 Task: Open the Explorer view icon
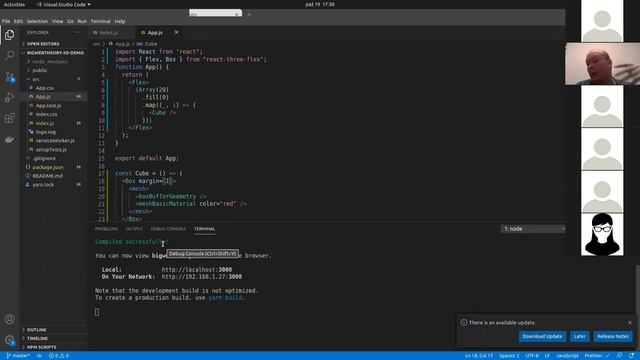click(9, 35)
